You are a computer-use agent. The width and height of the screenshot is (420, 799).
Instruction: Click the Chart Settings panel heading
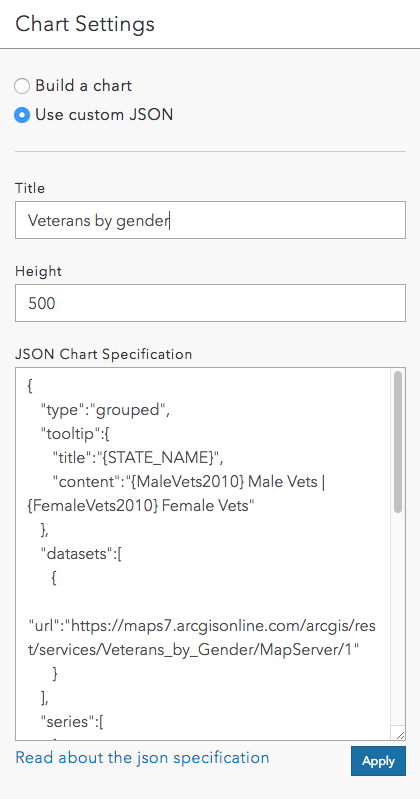tap(85, 24)
